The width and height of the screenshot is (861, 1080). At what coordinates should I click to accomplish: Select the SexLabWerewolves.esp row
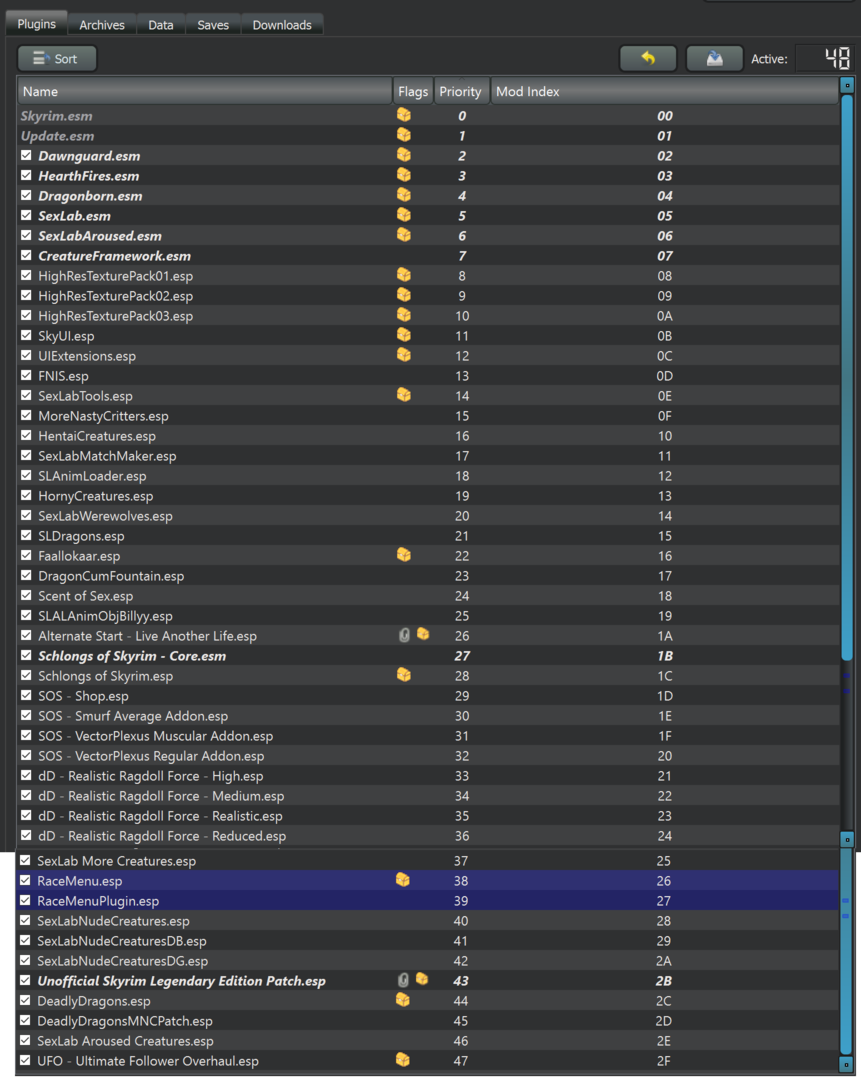[x=428, y=515]
